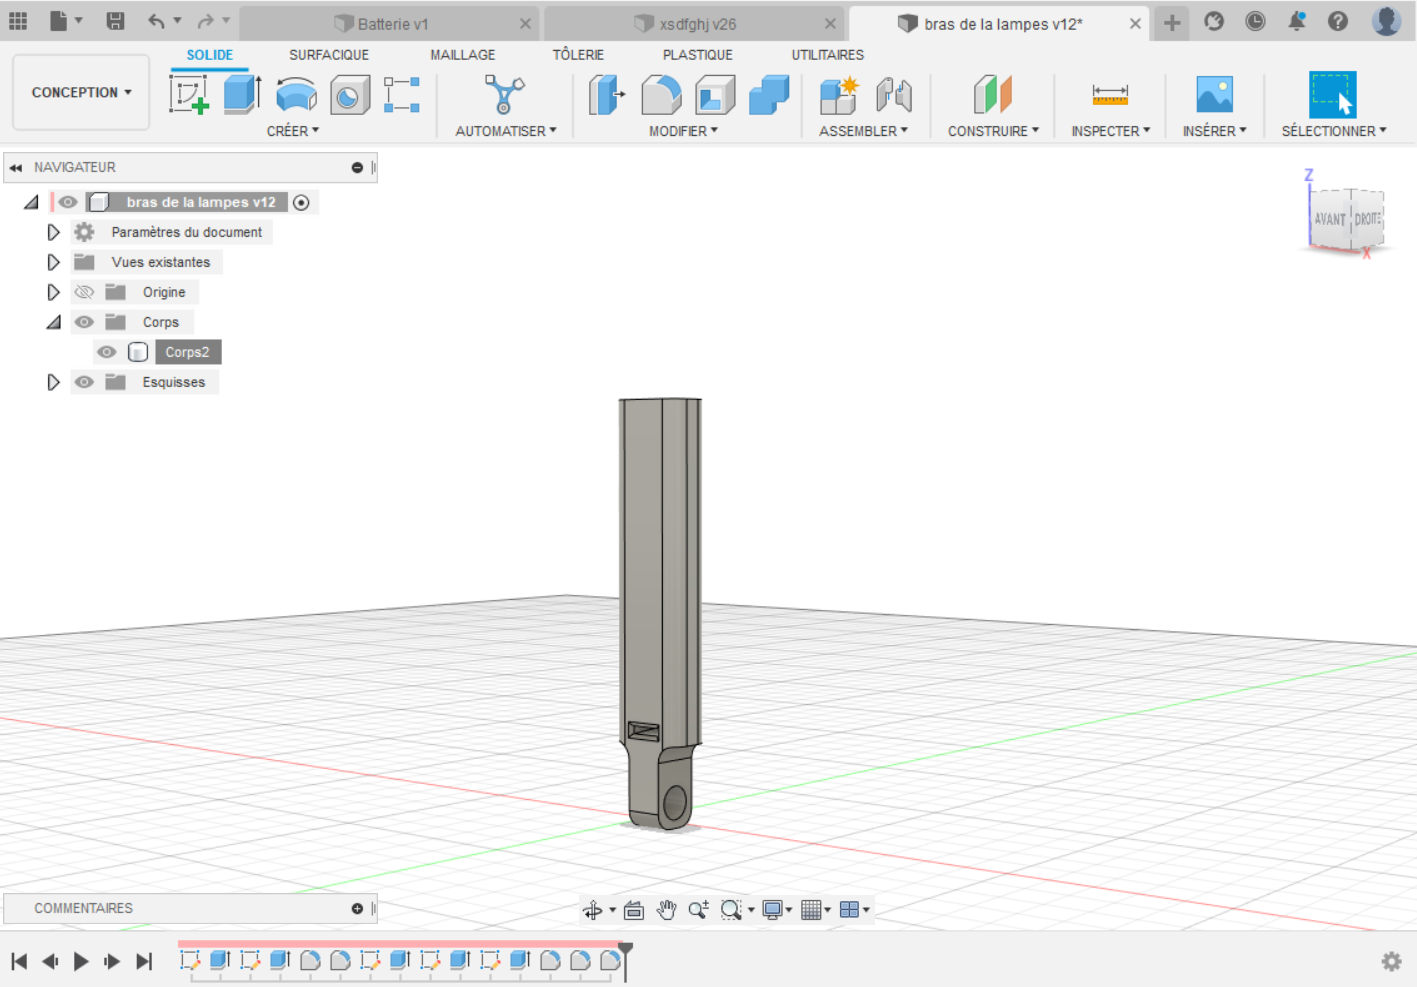Redo the last undone action
This screenshot has width=1417, height=987.
point(206,21)
